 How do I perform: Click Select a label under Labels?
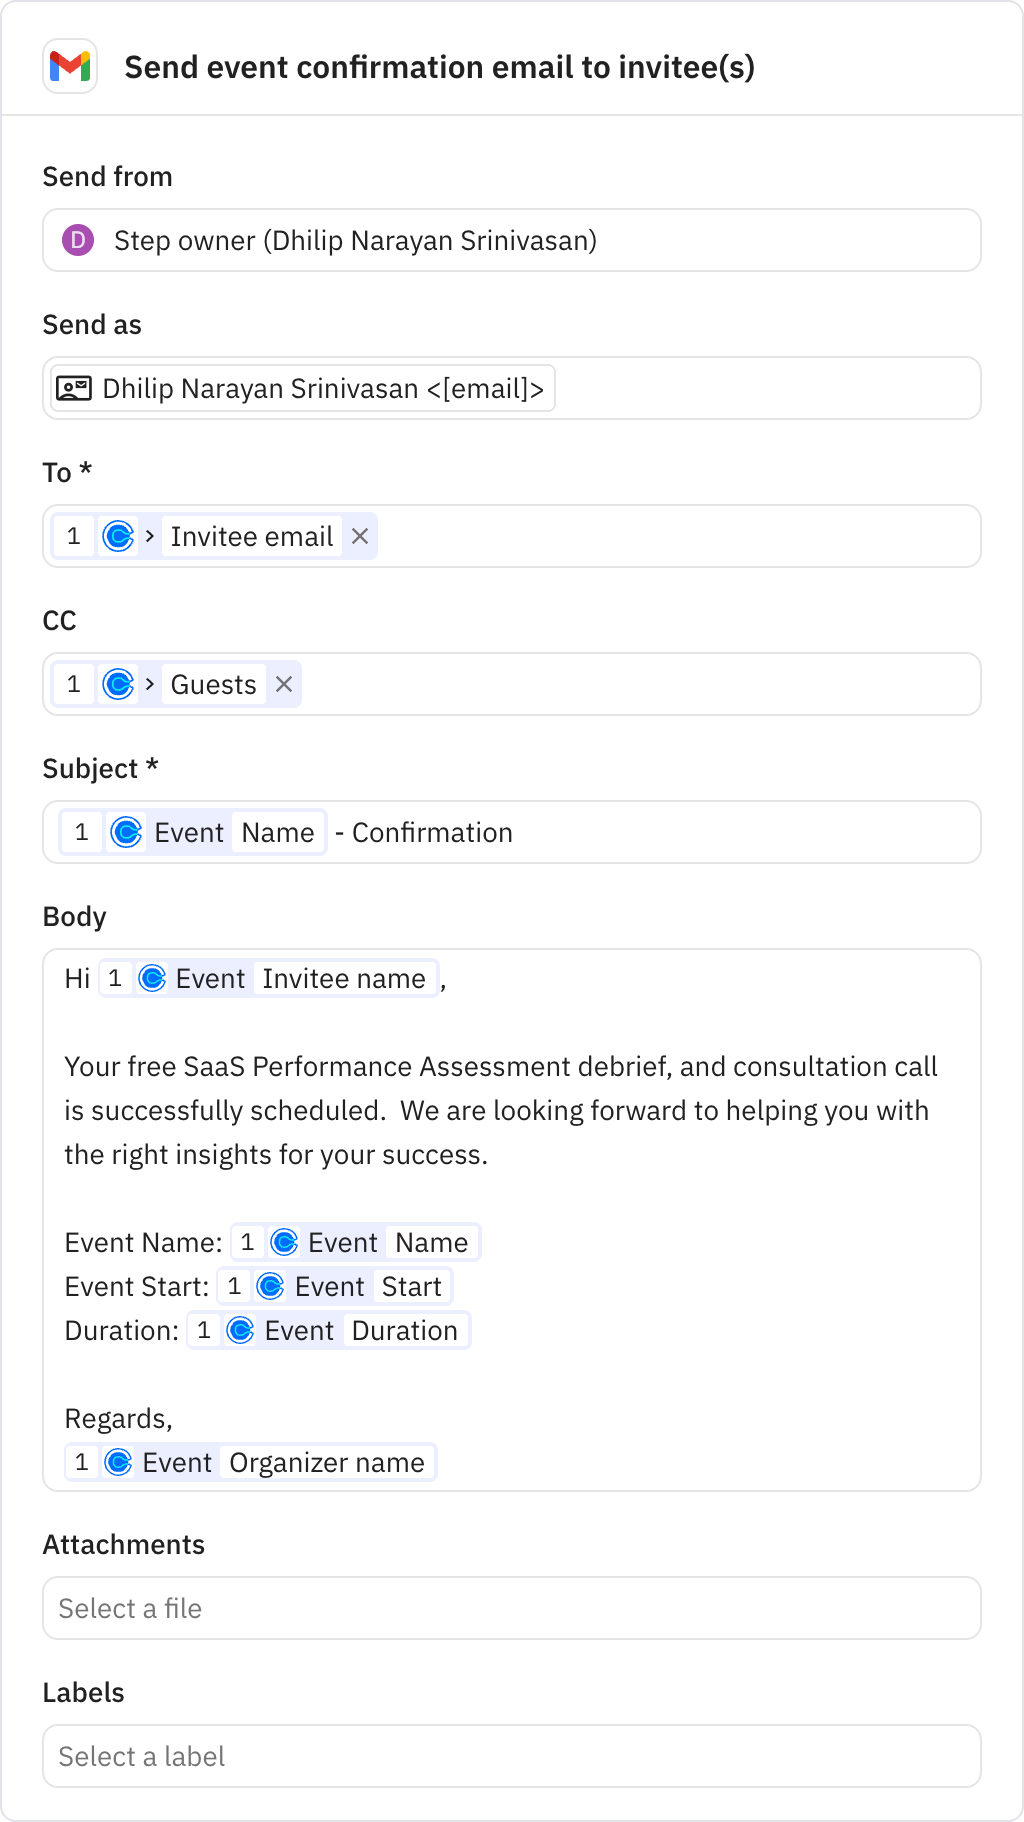pyautogui.click(x=512, y=1756)
